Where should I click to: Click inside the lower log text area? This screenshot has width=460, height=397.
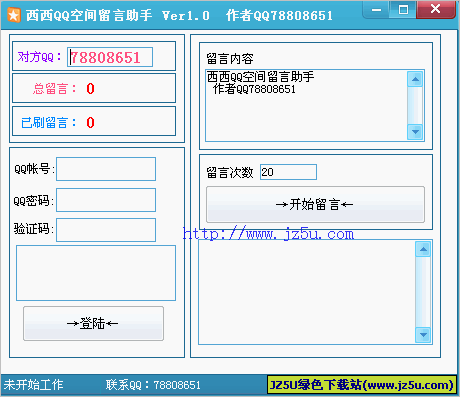[x=307, y=292]
